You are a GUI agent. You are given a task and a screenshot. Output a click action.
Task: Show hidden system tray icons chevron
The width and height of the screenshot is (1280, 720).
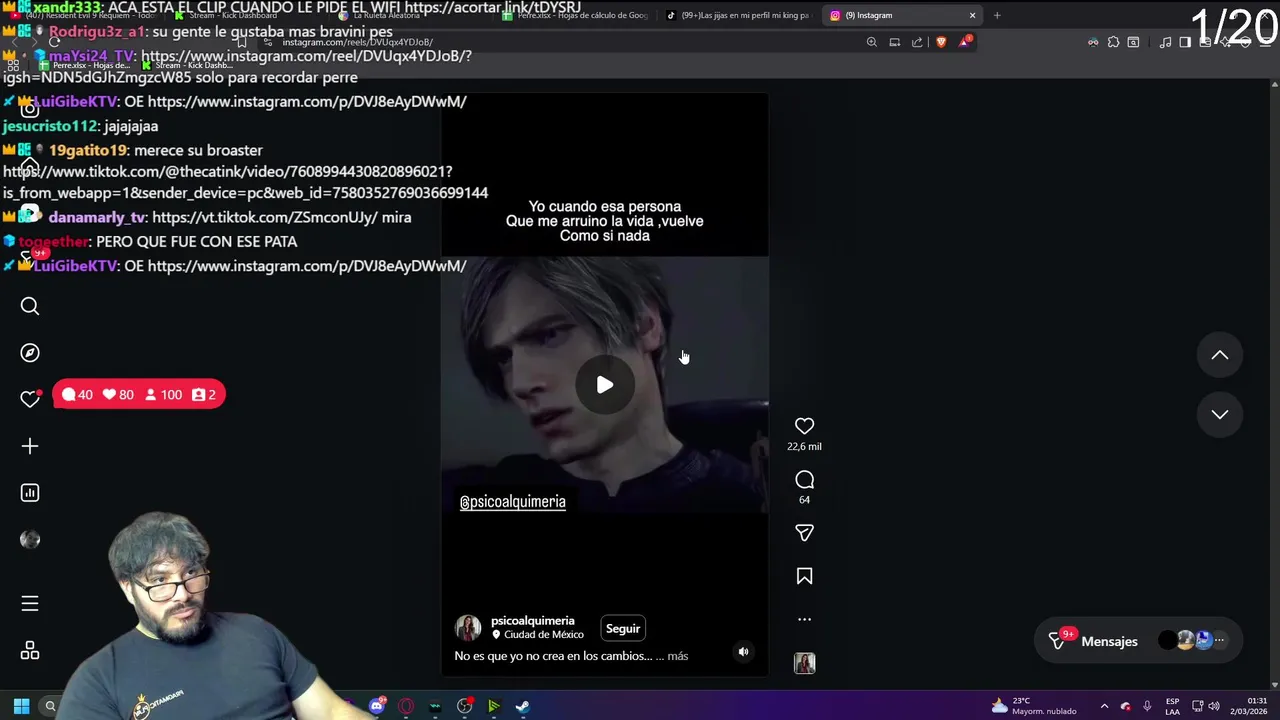point(1104,706)
